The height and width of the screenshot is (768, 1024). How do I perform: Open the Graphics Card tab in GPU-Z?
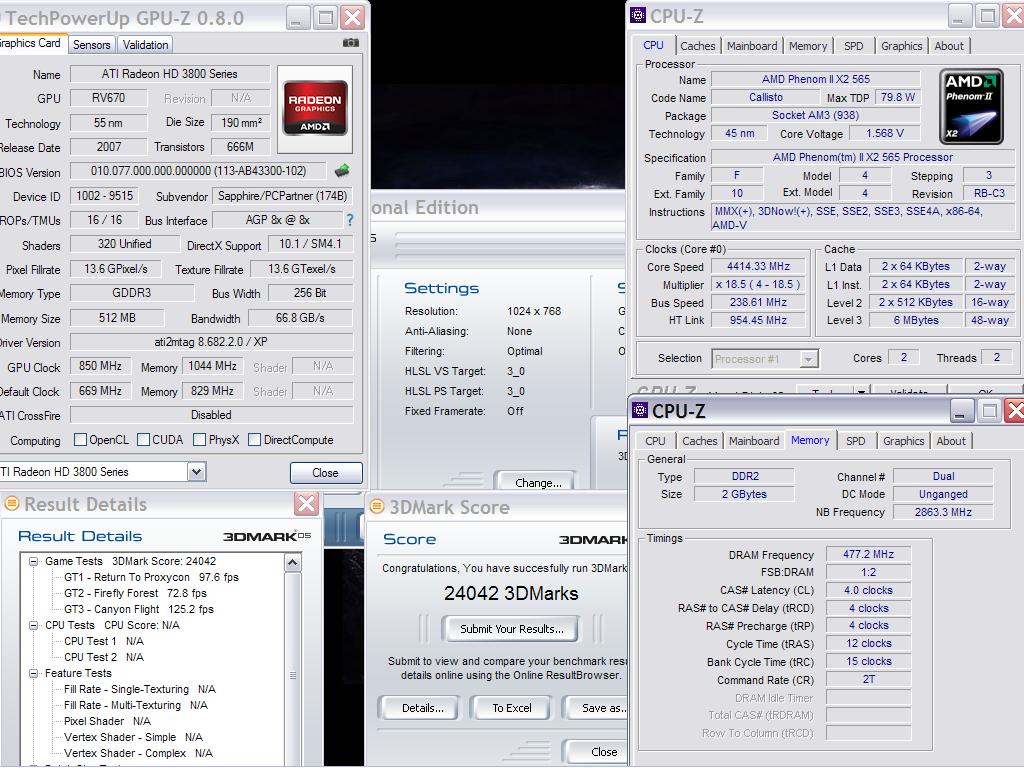(x=31, y=43)
